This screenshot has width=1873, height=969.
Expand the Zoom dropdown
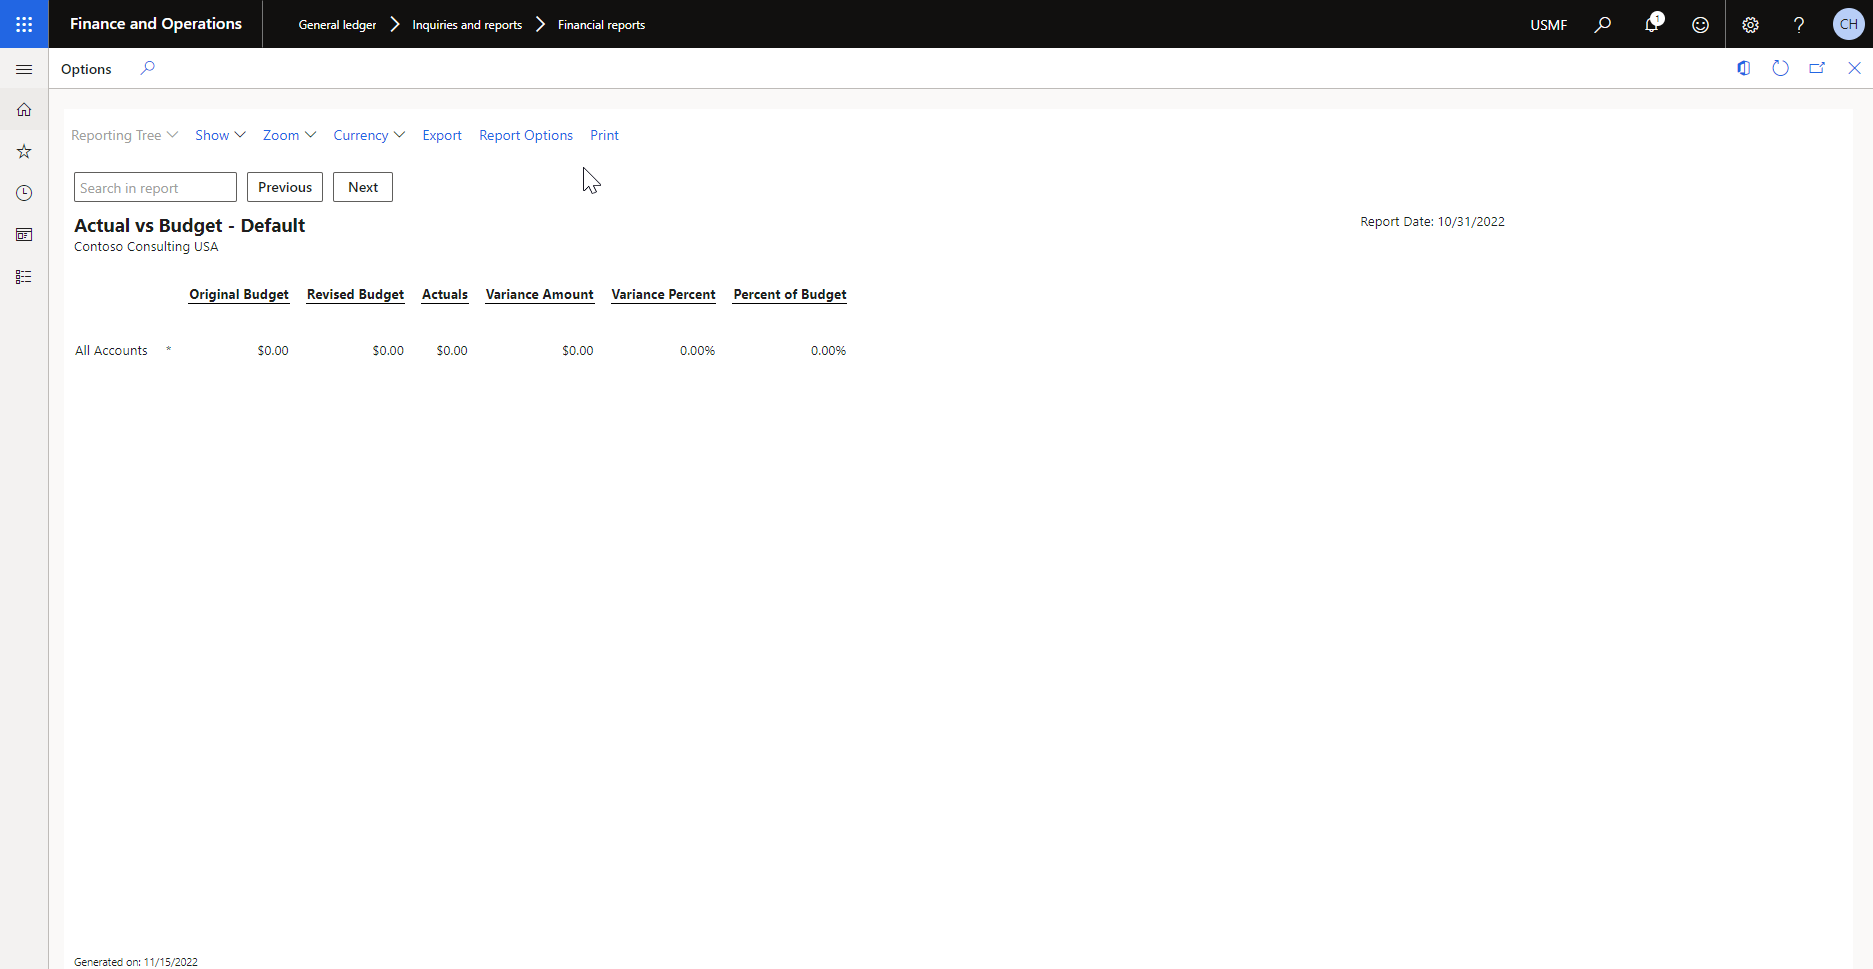pyautogui.click(x=289, y=135)
